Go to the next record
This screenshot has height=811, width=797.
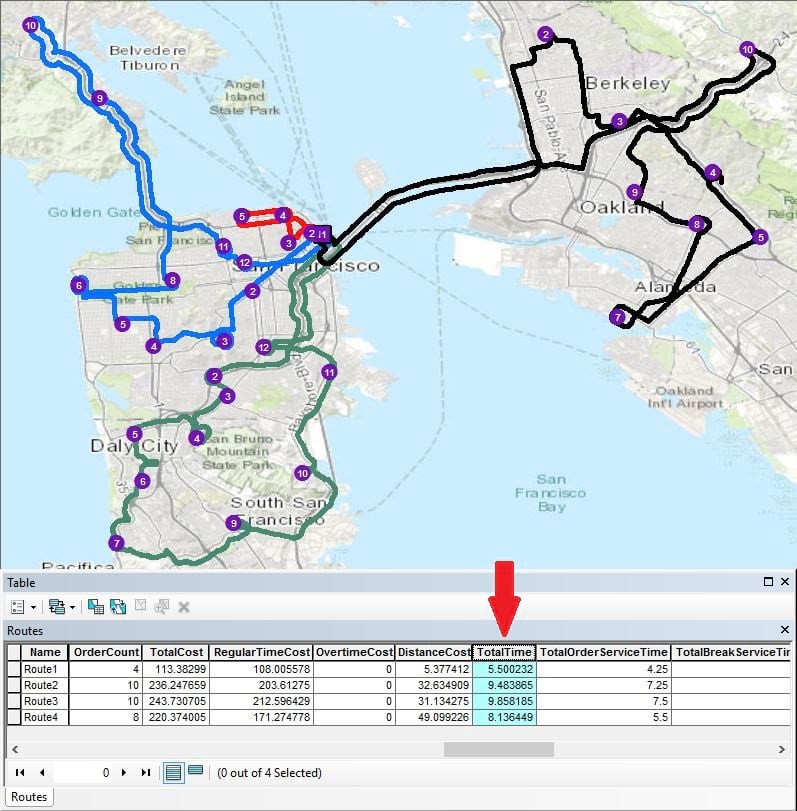[124, 772]
